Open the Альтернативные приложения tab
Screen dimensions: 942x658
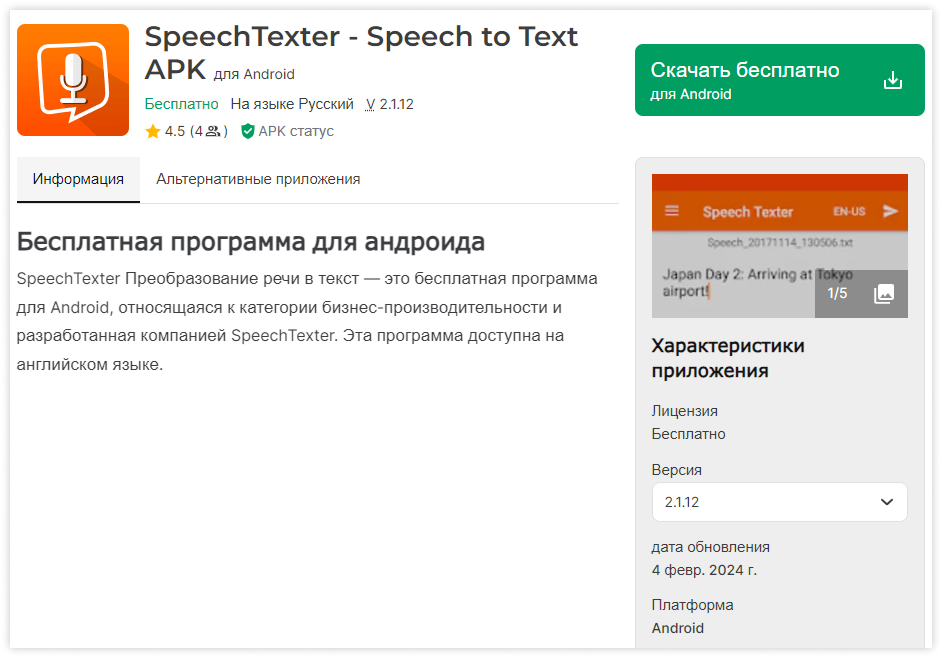258,179
